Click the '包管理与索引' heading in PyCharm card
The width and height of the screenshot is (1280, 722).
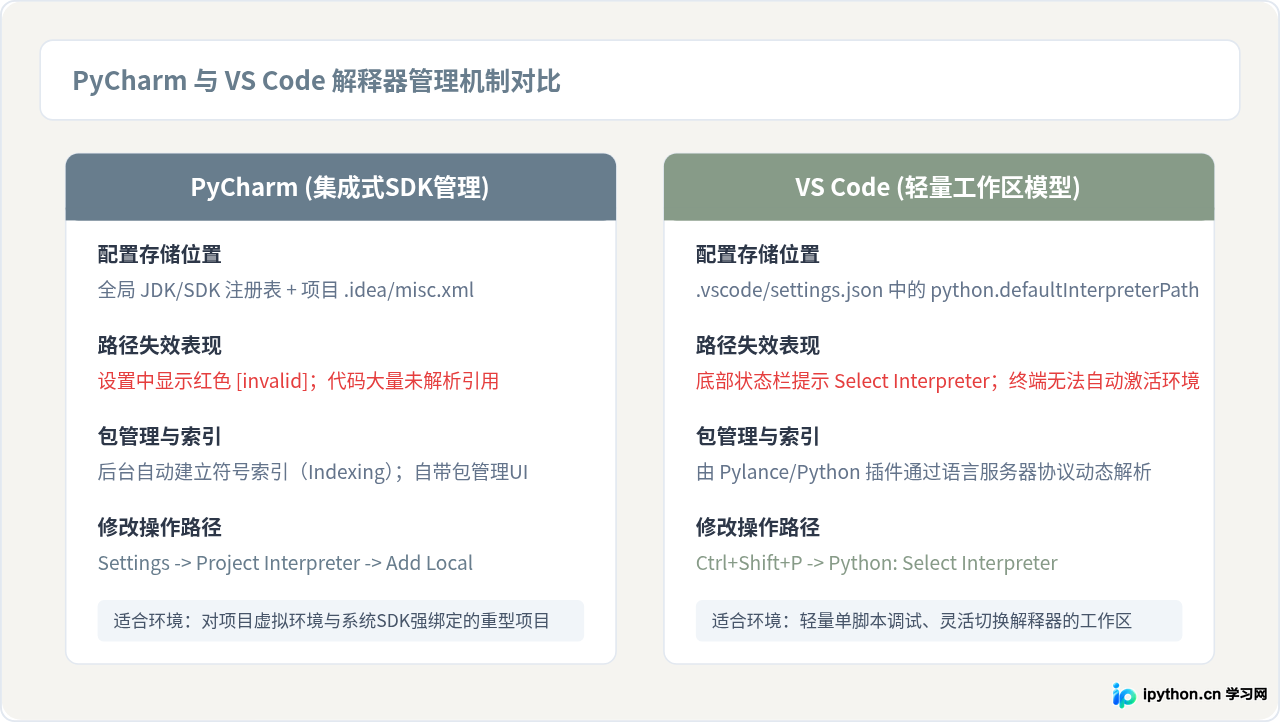click(x=160, y=437)
